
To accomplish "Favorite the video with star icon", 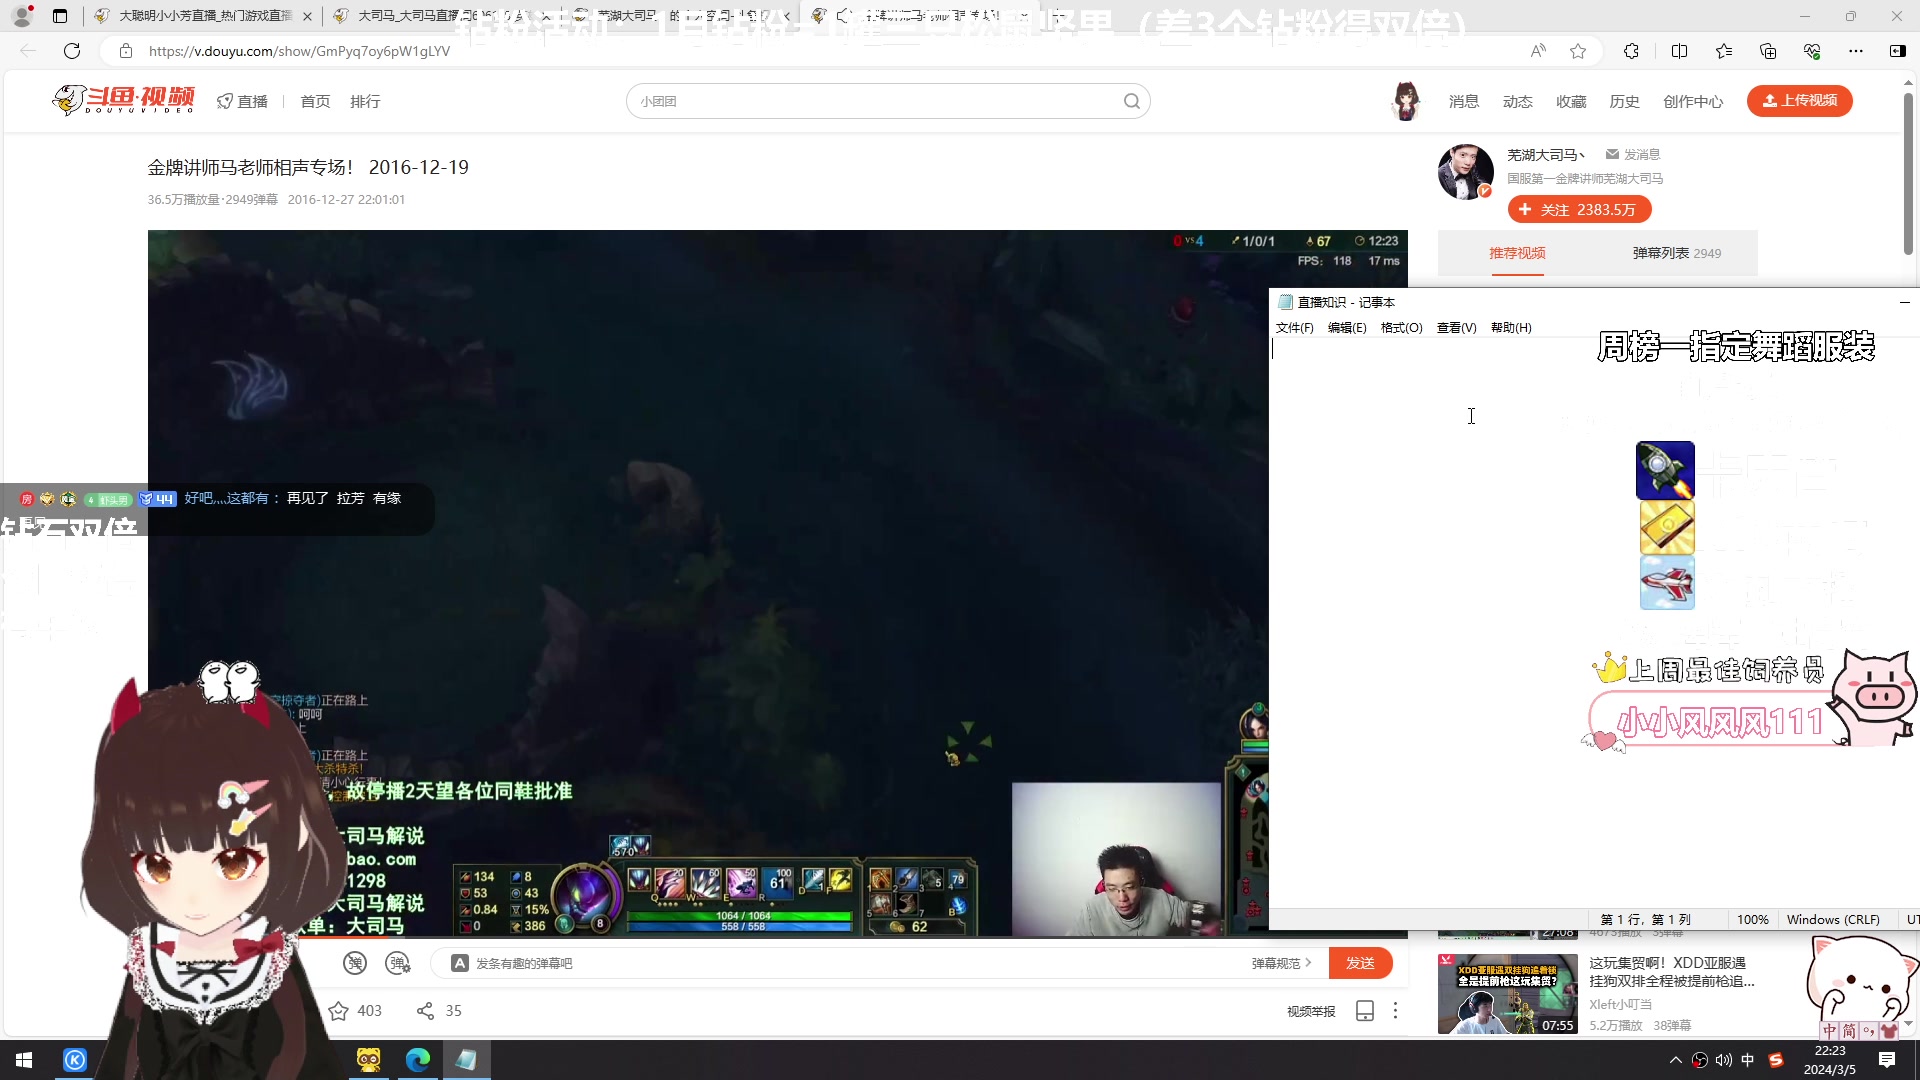I will (339, 1011).
